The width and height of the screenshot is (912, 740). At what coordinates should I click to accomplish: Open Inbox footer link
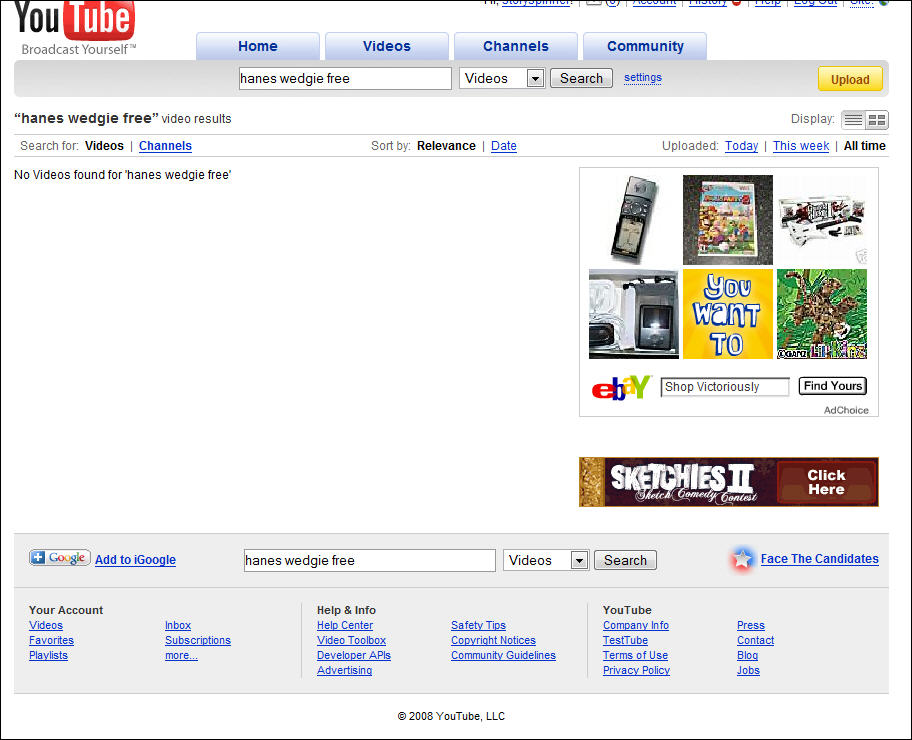pyautogui.click(x=178, y=625)
